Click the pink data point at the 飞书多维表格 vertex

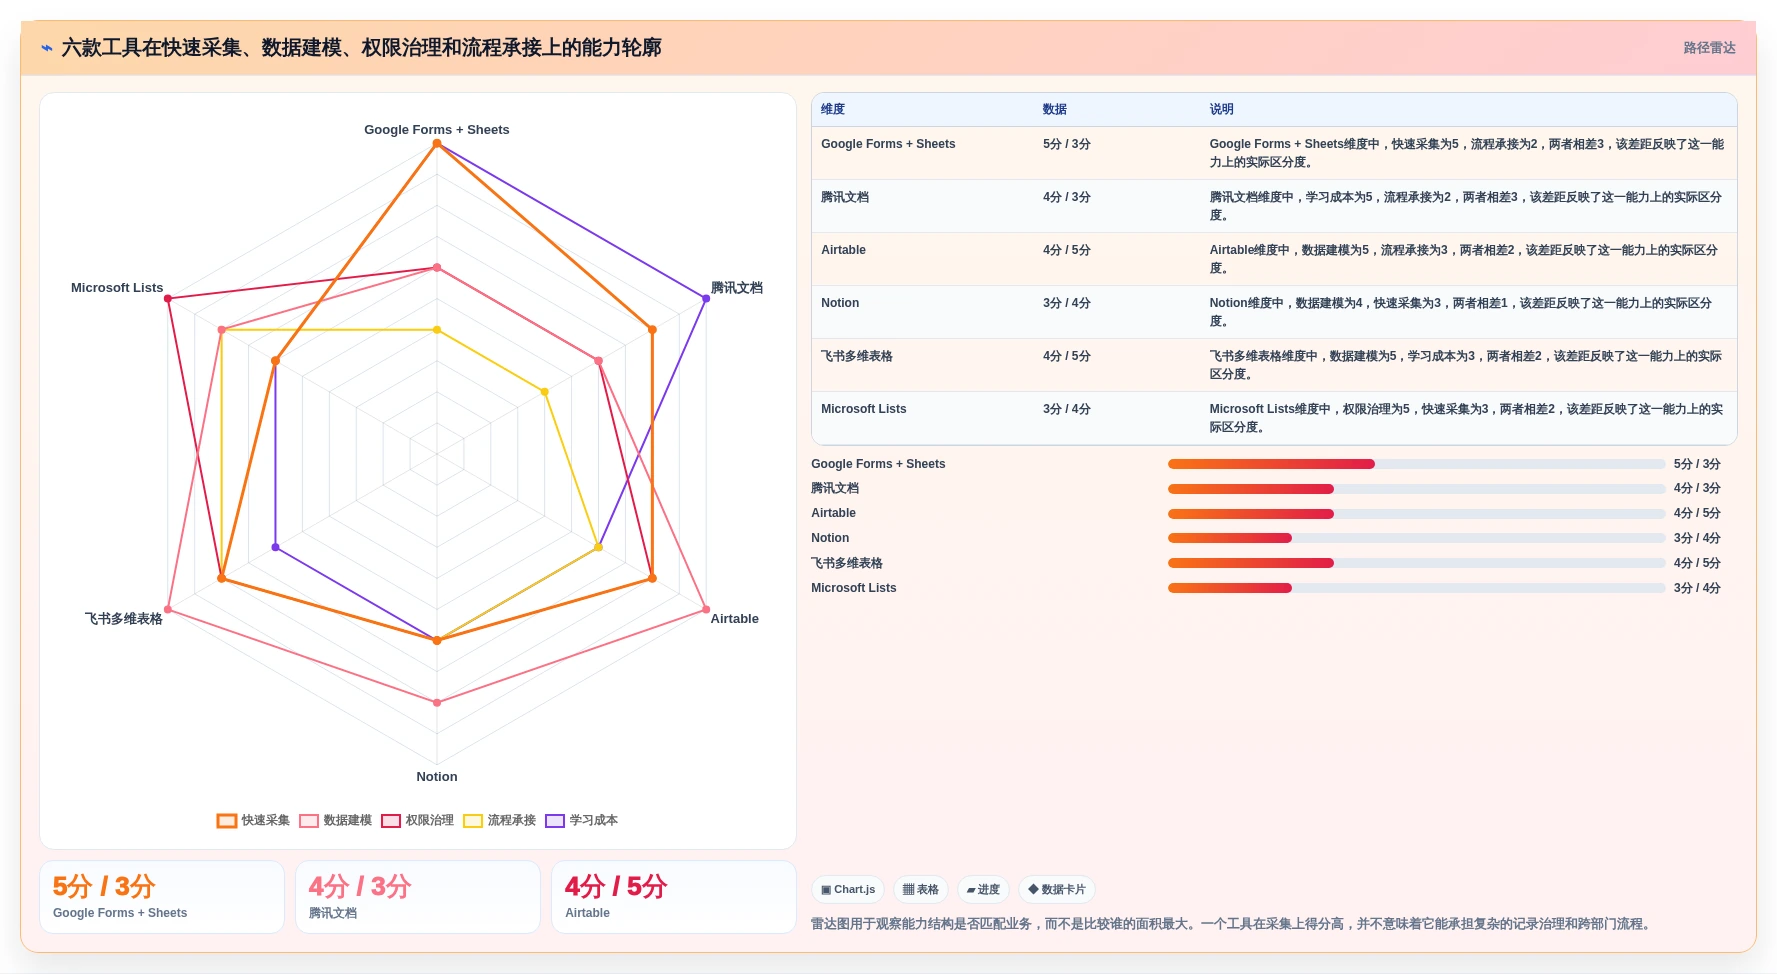click(x=168, y=610)
